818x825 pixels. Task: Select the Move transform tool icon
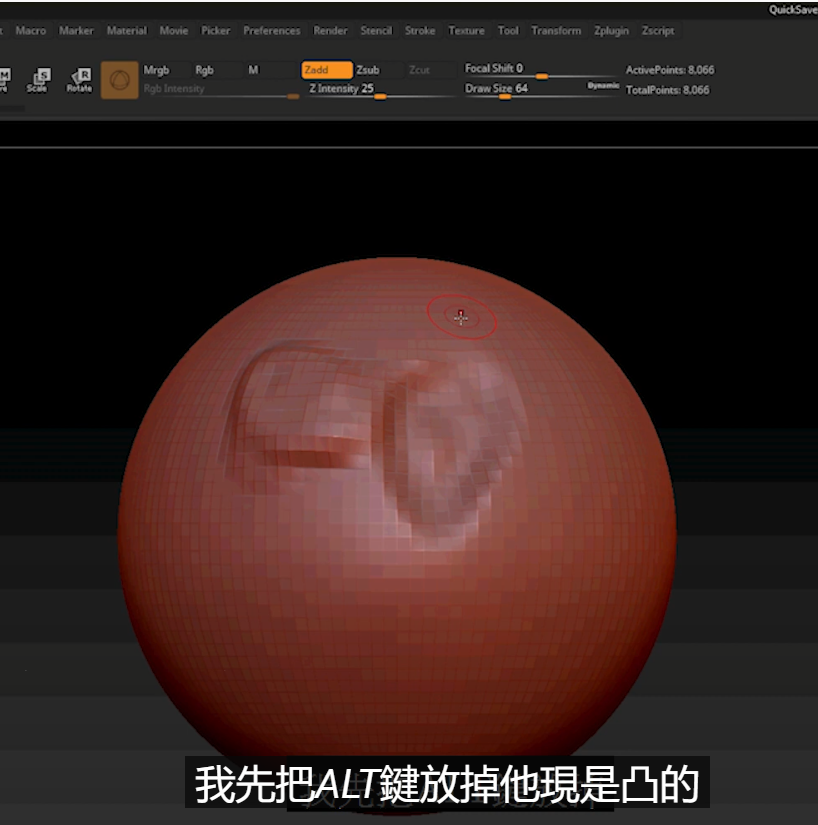click(x=5, y=80)
